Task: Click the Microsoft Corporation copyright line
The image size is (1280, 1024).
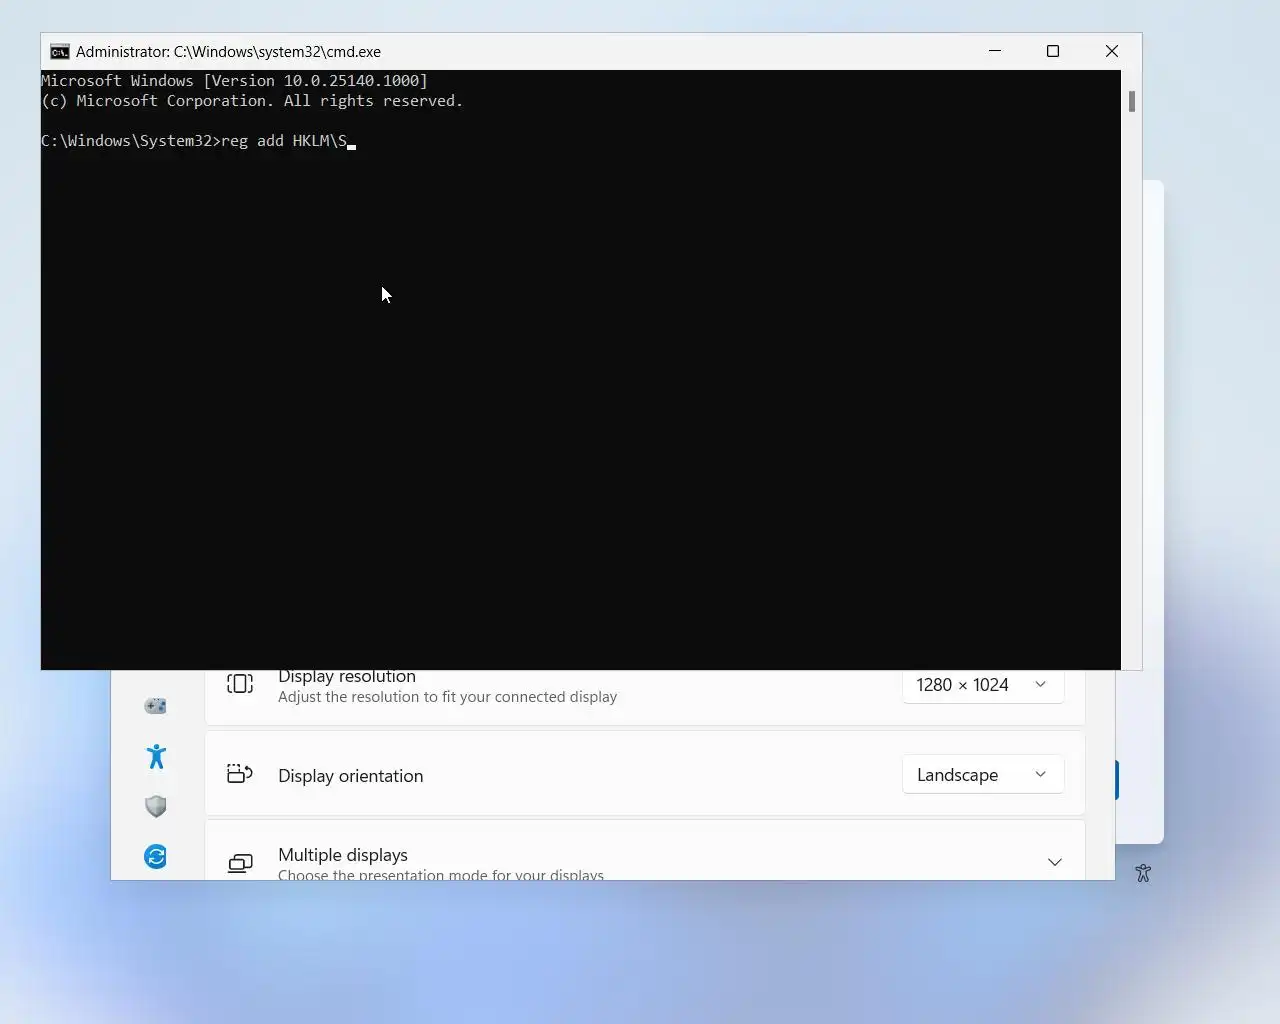Action: [252, 101]
